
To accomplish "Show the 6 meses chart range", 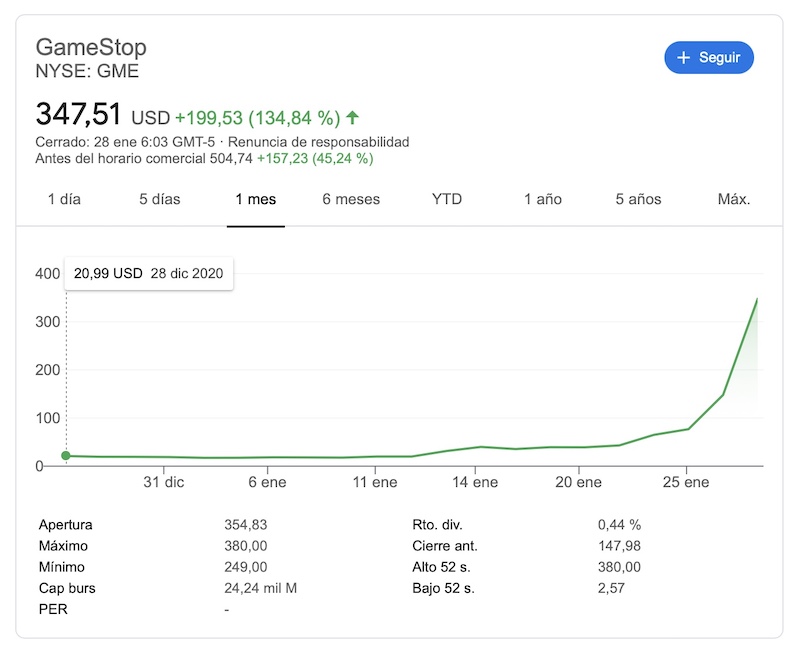I will 351,199.
